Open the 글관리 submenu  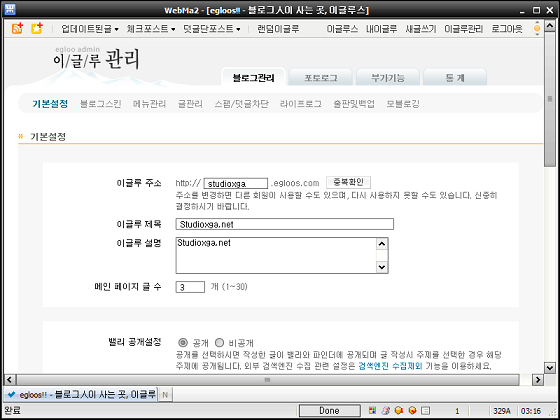coord(190,104)
